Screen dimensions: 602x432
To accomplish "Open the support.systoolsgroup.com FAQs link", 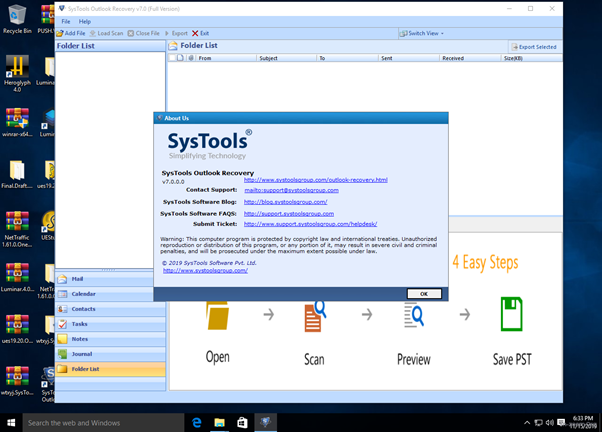I will pyautogui.click(x=289, y=214).
